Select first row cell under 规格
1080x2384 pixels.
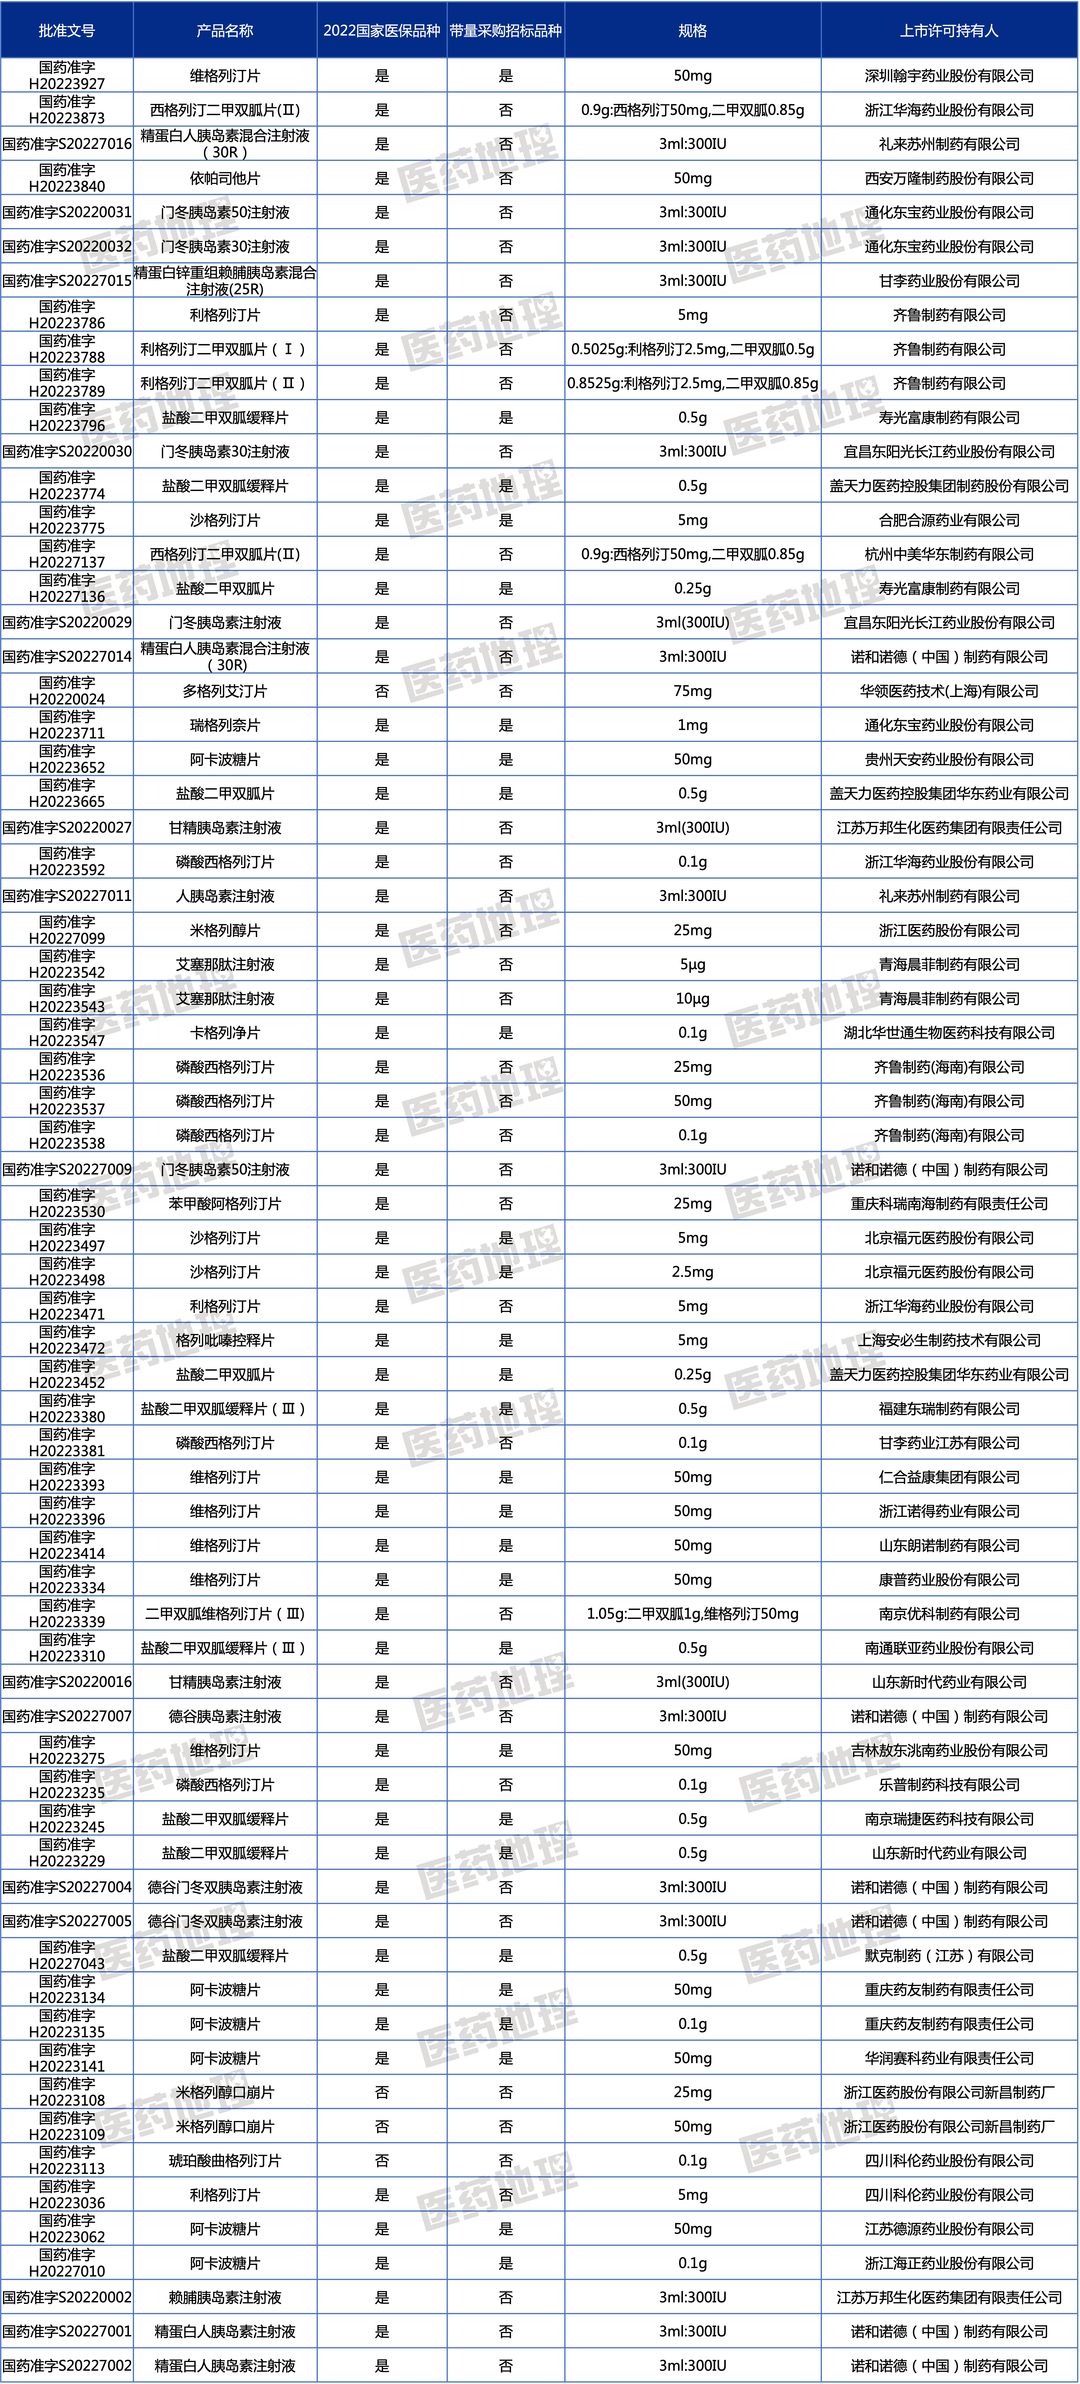pyautogui.click(x=692, y=75)
